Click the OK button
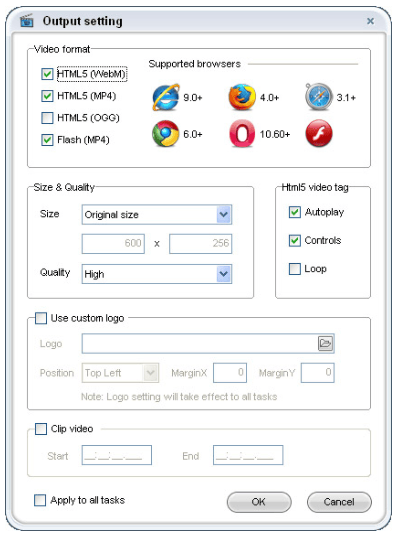Image resolution: width=399 pixels, height=536 pixels. click(x=259, y=502)
